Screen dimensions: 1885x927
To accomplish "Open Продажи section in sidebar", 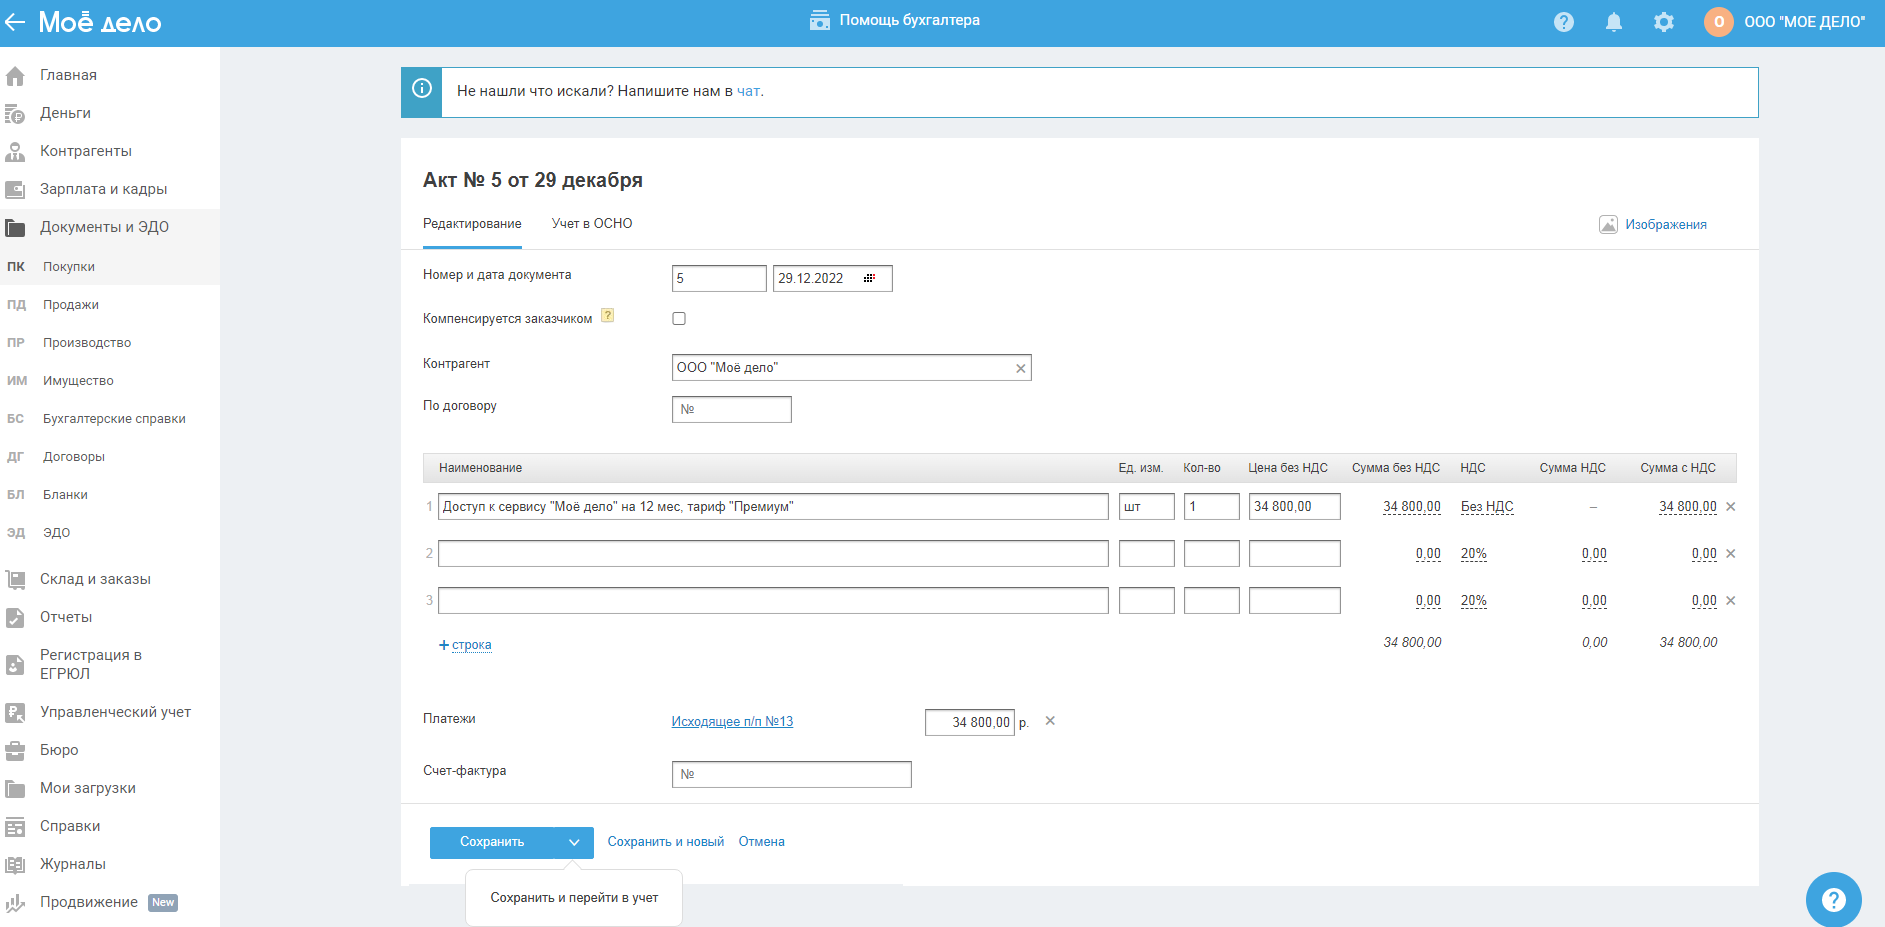I will tap(70, 305).
